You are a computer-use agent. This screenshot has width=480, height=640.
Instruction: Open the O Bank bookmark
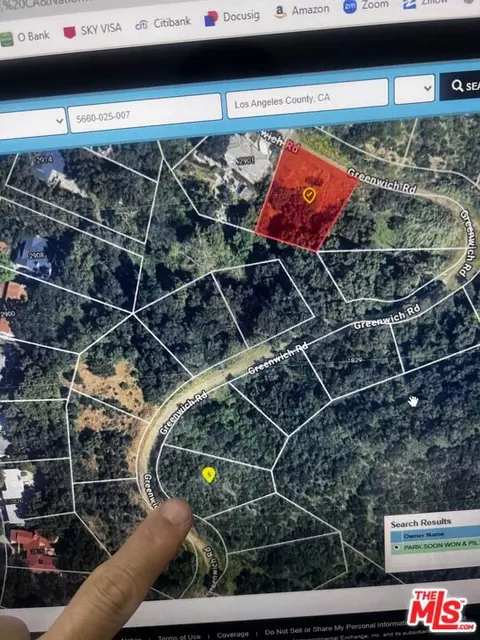click(x=25, y=38)
